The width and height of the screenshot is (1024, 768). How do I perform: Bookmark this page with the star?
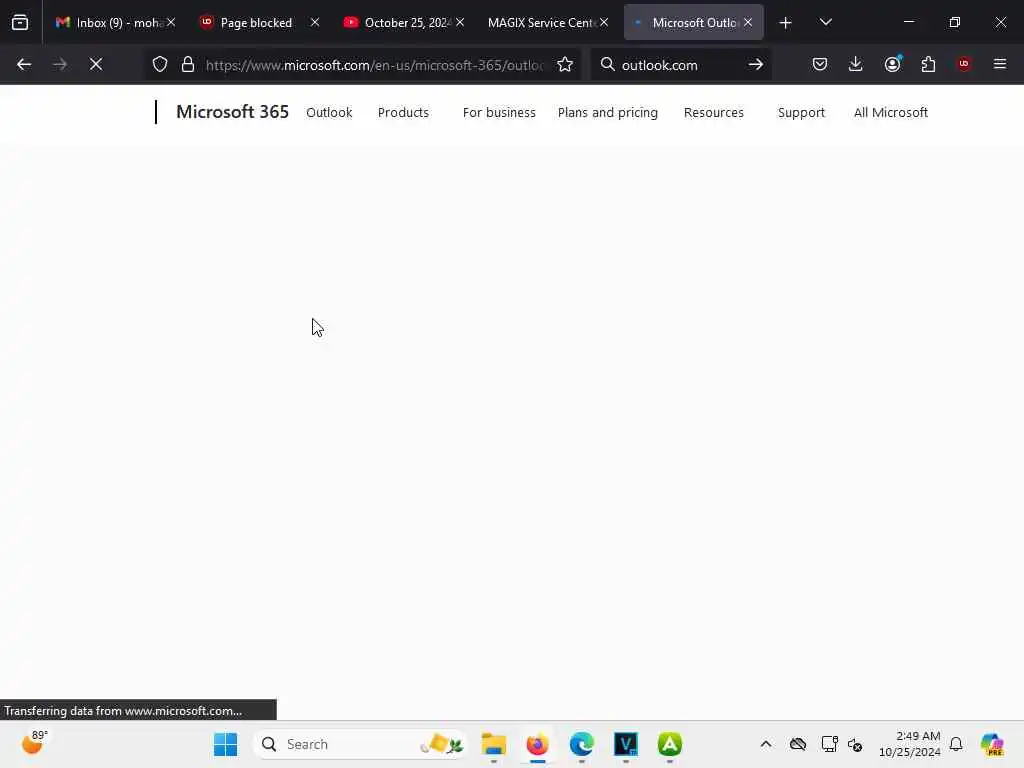(x=565, y=64)
